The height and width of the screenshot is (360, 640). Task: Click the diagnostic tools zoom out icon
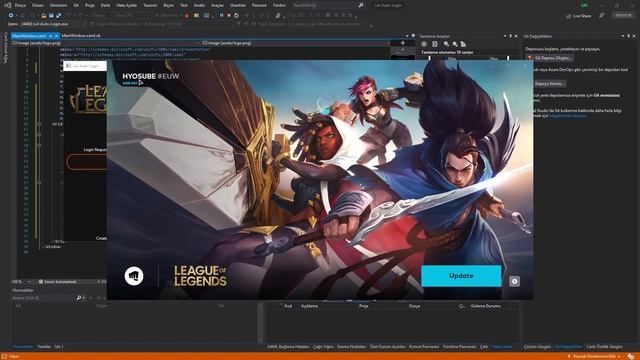[x=455, y=44]
